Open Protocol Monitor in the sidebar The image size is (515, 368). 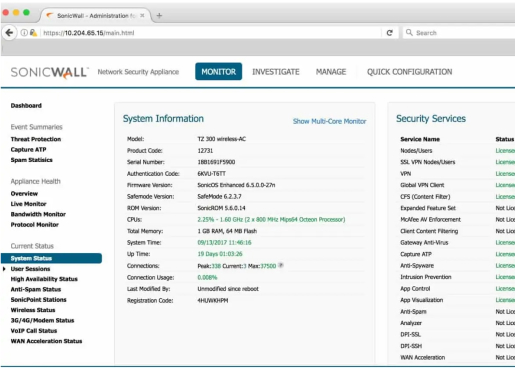click(x=34, y=225)
